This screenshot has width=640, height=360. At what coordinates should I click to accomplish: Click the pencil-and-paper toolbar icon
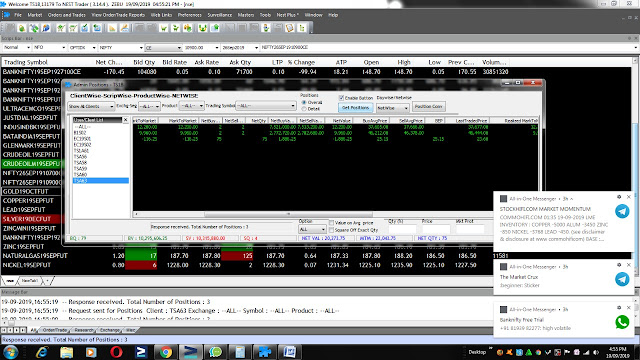click(124, 28)
